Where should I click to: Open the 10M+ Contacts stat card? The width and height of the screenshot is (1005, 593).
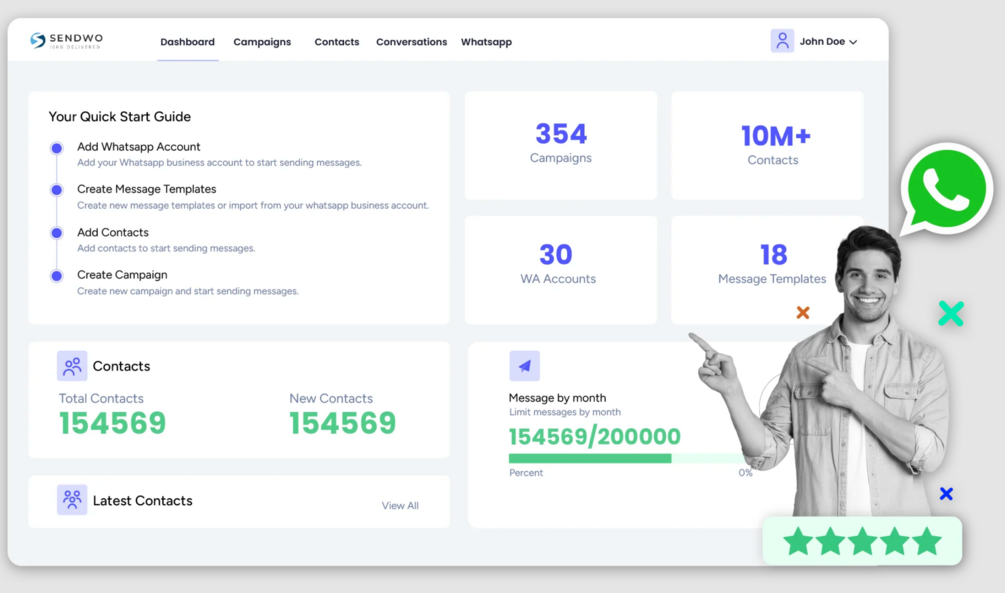767,145
